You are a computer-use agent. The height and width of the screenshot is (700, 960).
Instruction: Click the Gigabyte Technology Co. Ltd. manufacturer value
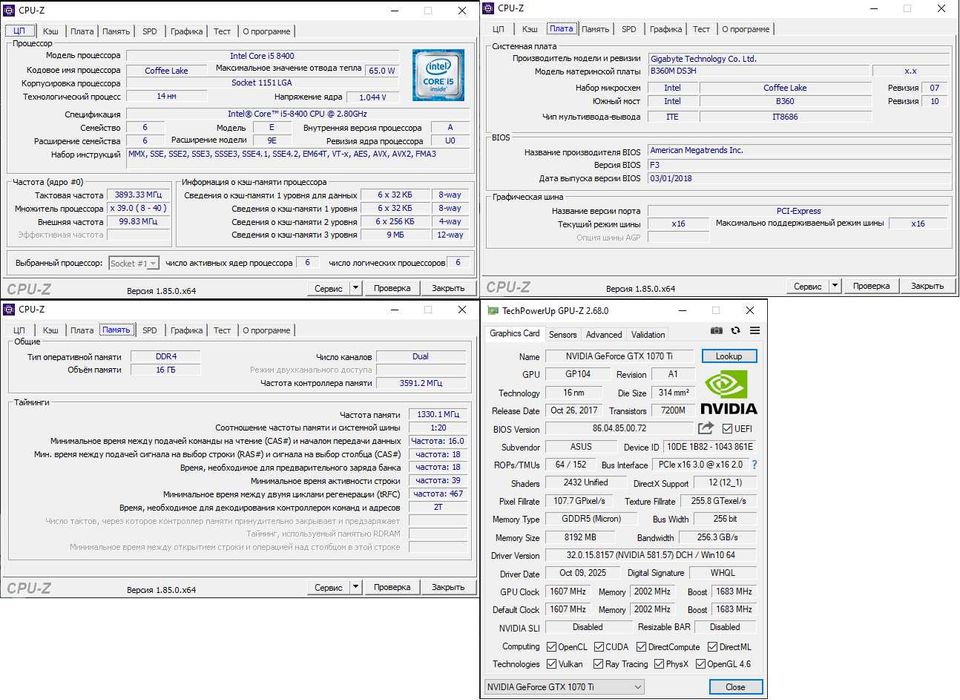point(800,59)
